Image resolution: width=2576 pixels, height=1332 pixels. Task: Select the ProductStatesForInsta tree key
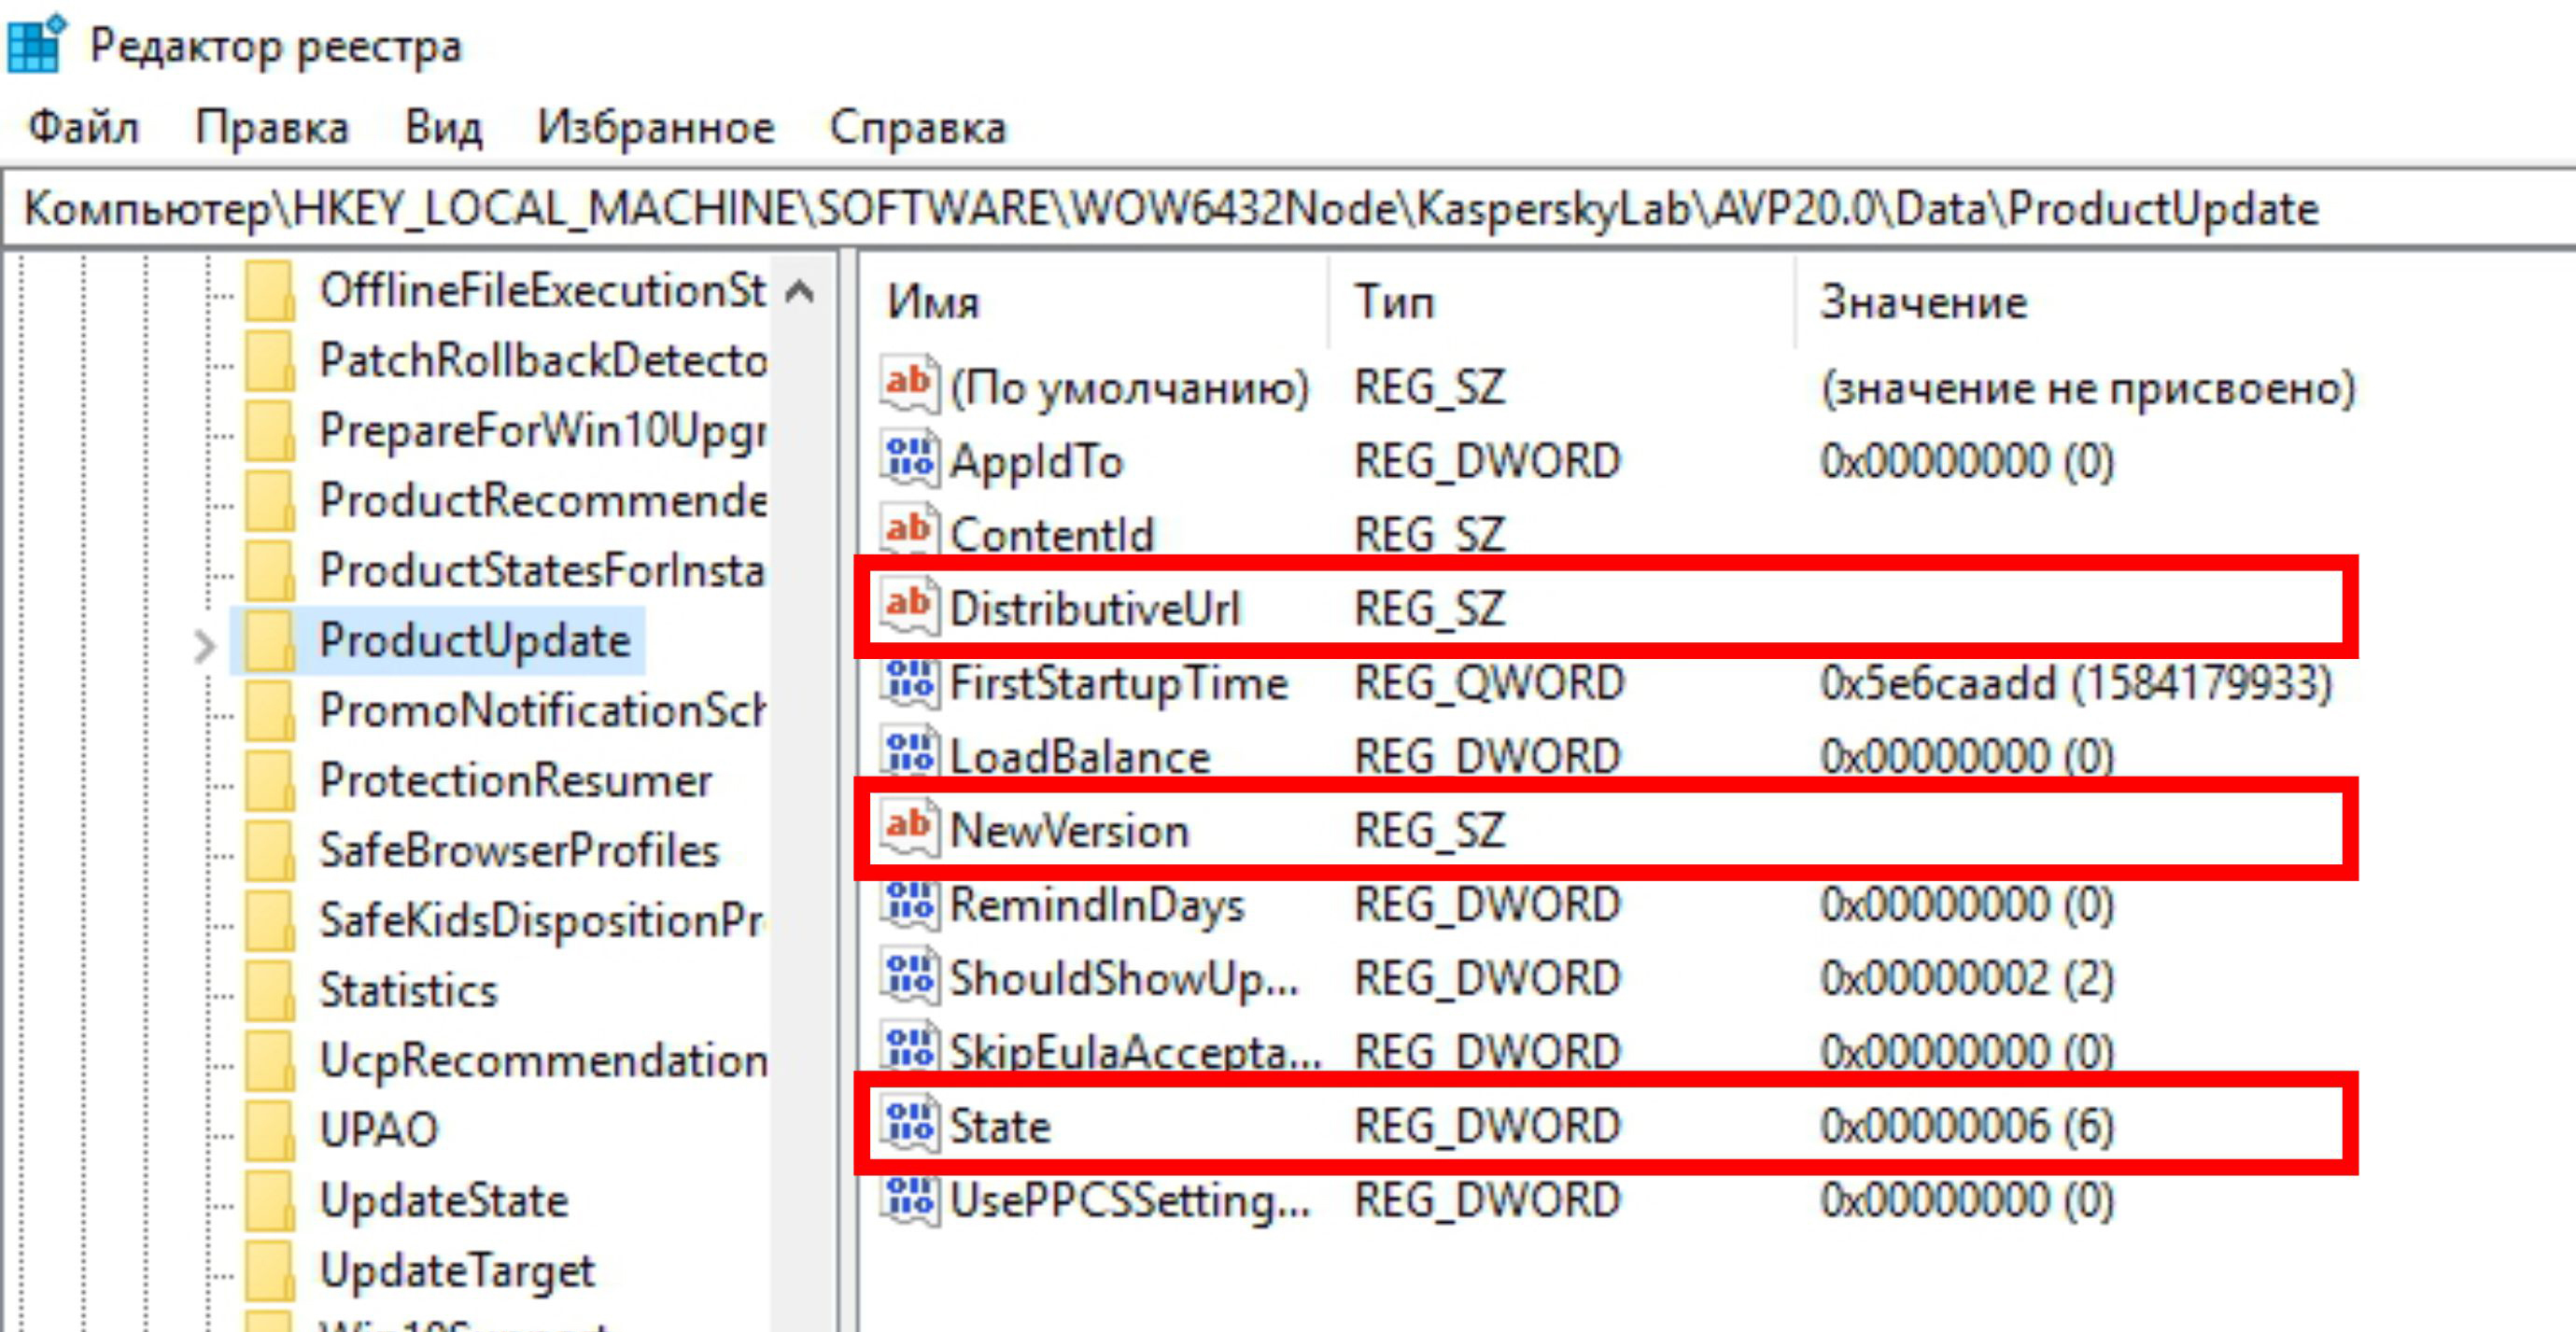pos(542,571)
